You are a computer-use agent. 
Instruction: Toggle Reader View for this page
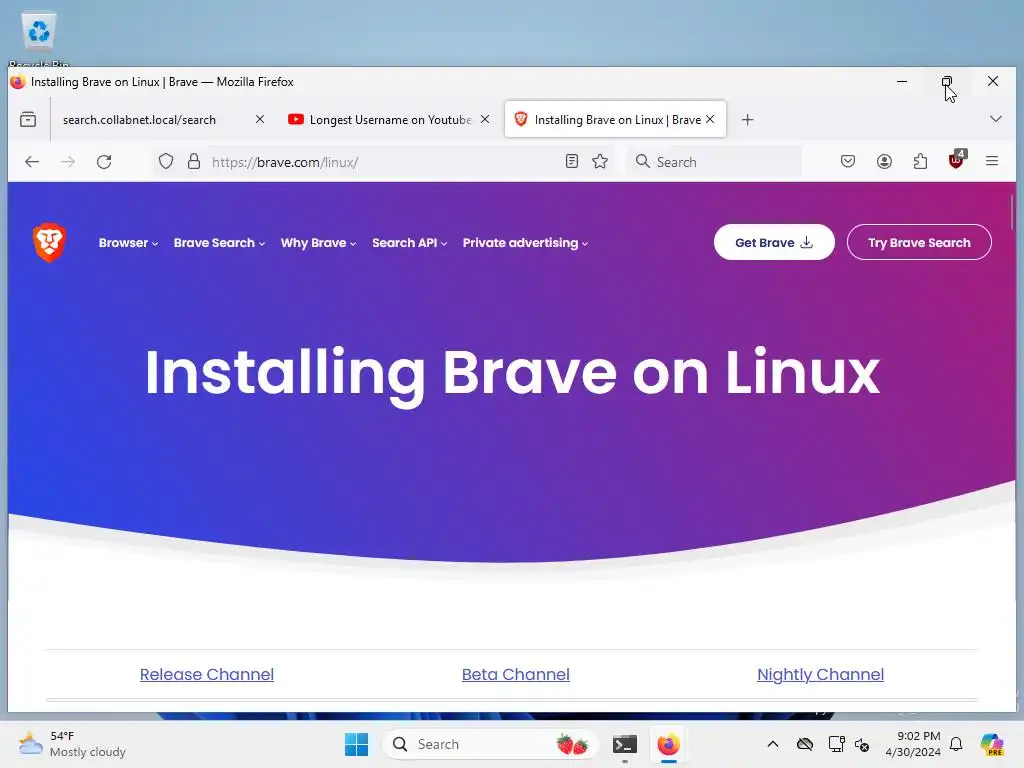[571, 161]
